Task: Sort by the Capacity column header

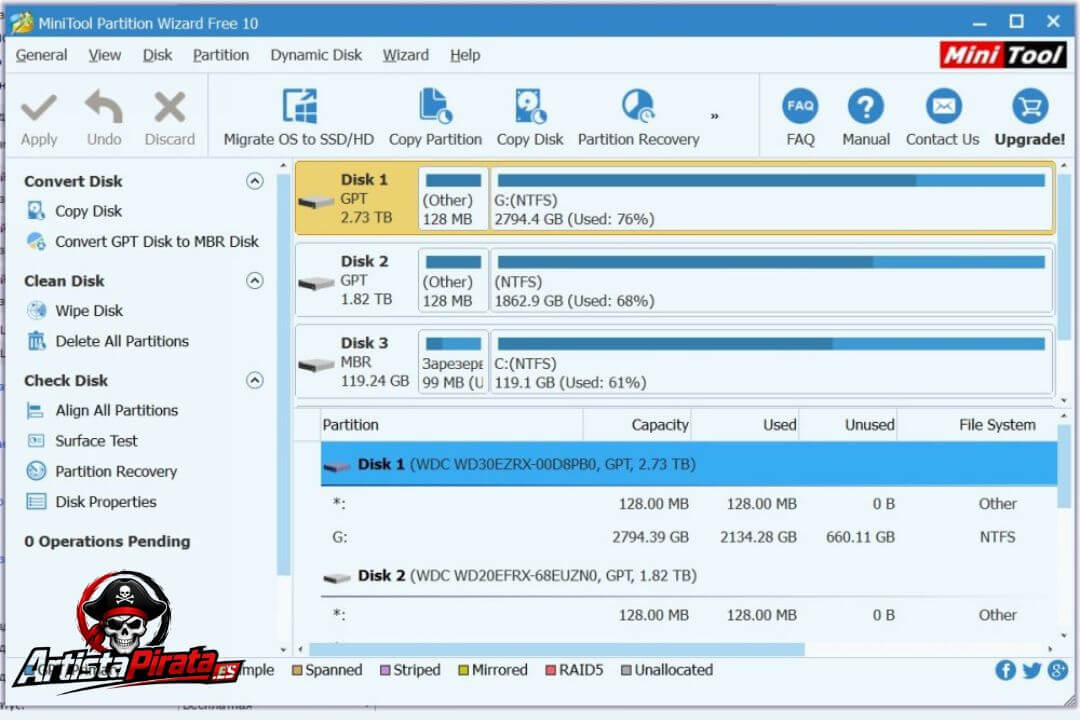Action: (x=637, y=424)
